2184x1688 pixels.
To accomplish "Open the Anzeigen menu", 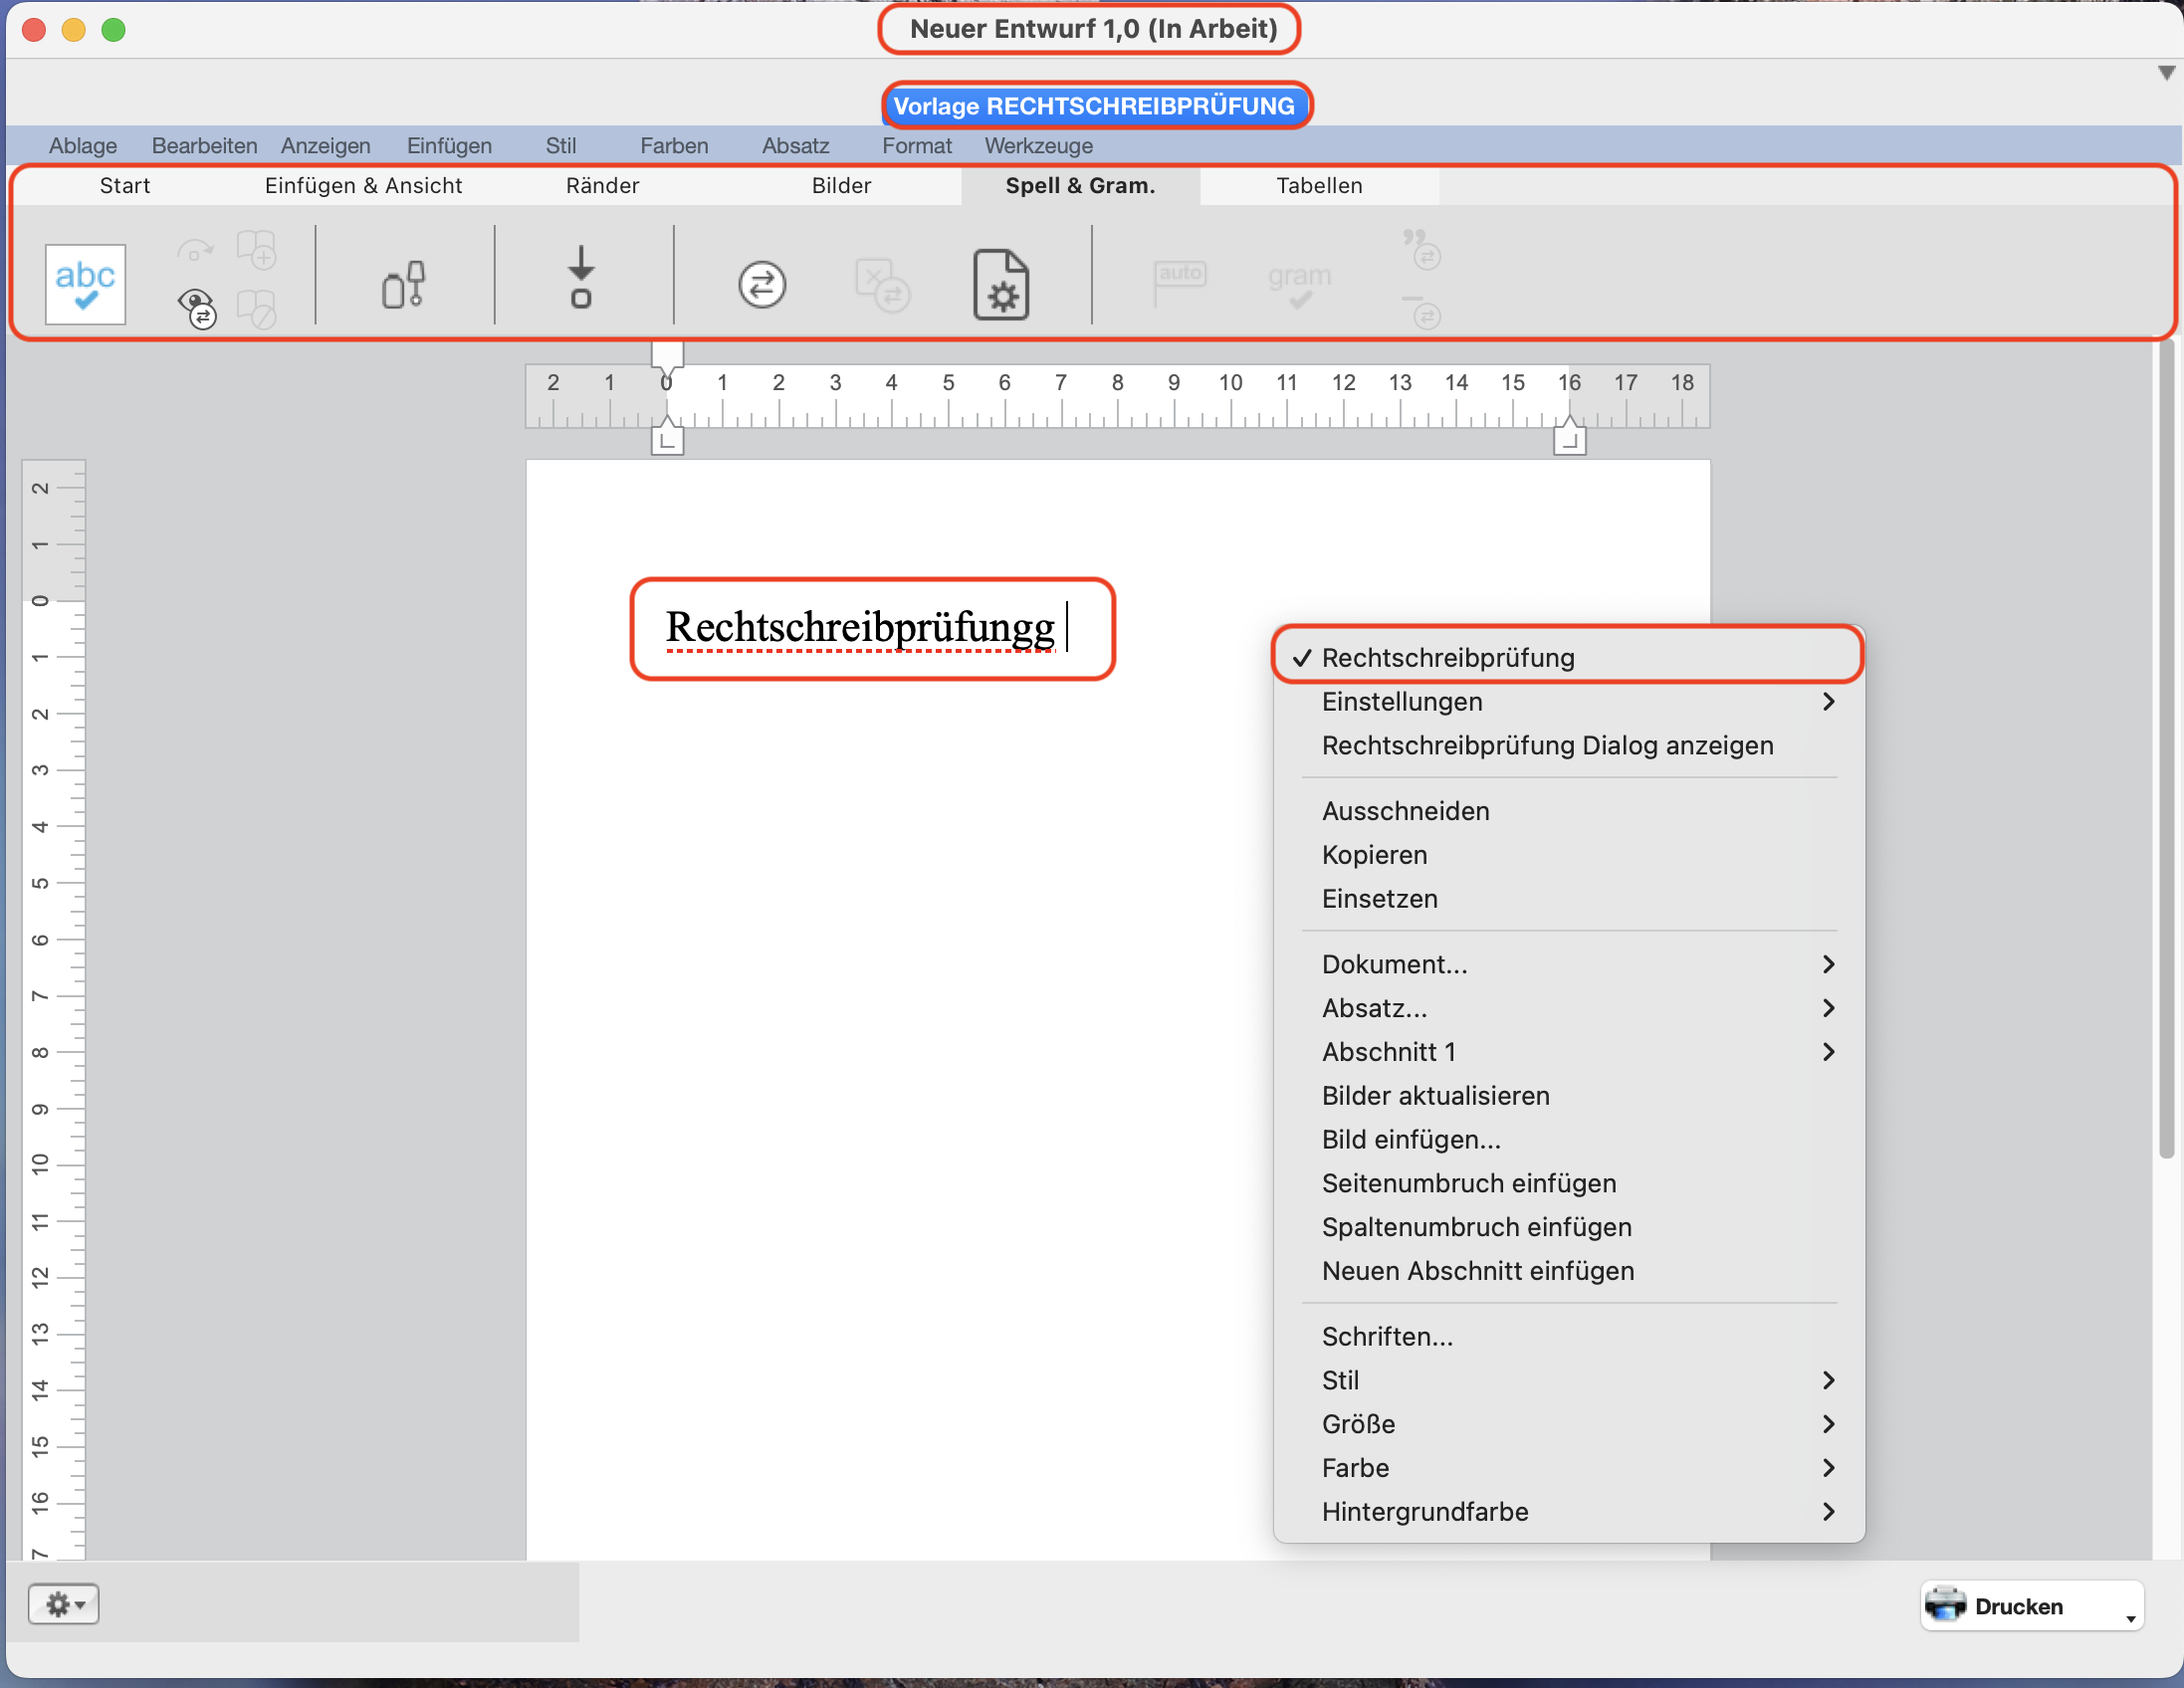I will pyautogui.click(x=325, y=145).
